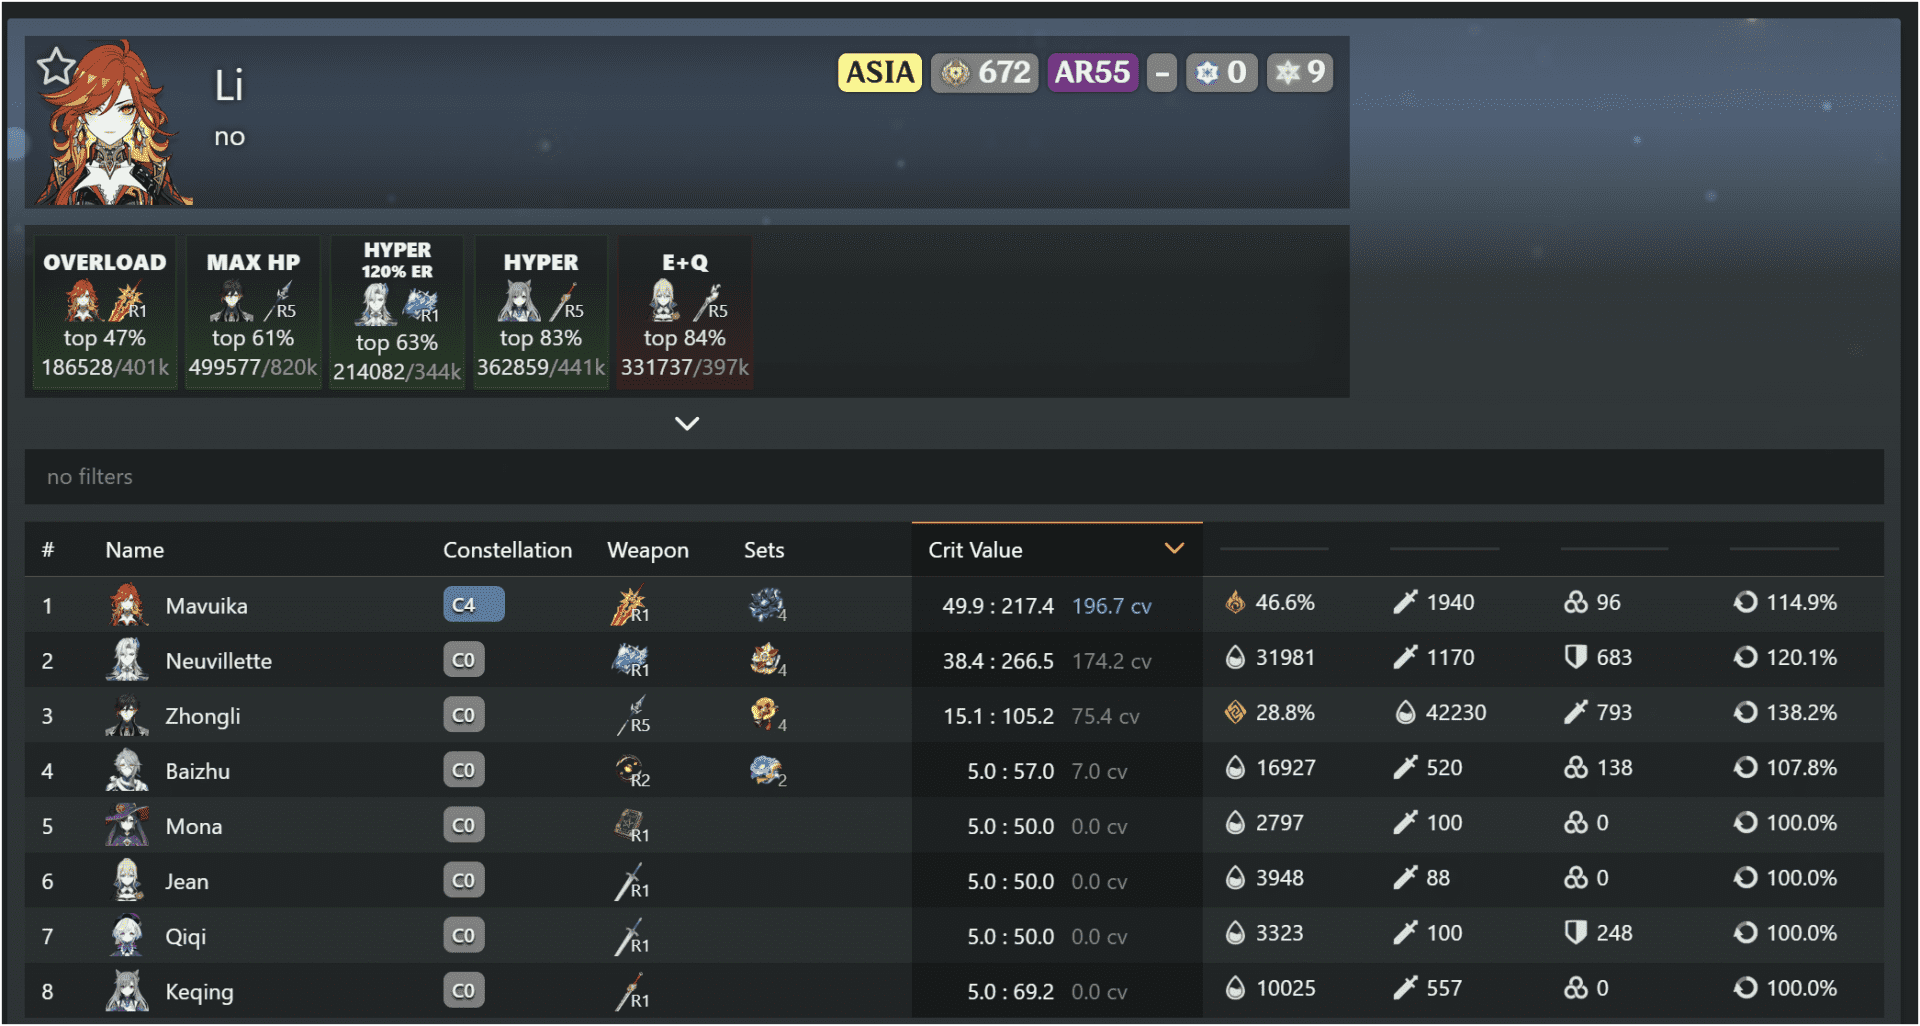Open the HYPER Keqing ranking card
Image resolution: width=1920 pixels, height=1026 pixels.
pos(541,313)
